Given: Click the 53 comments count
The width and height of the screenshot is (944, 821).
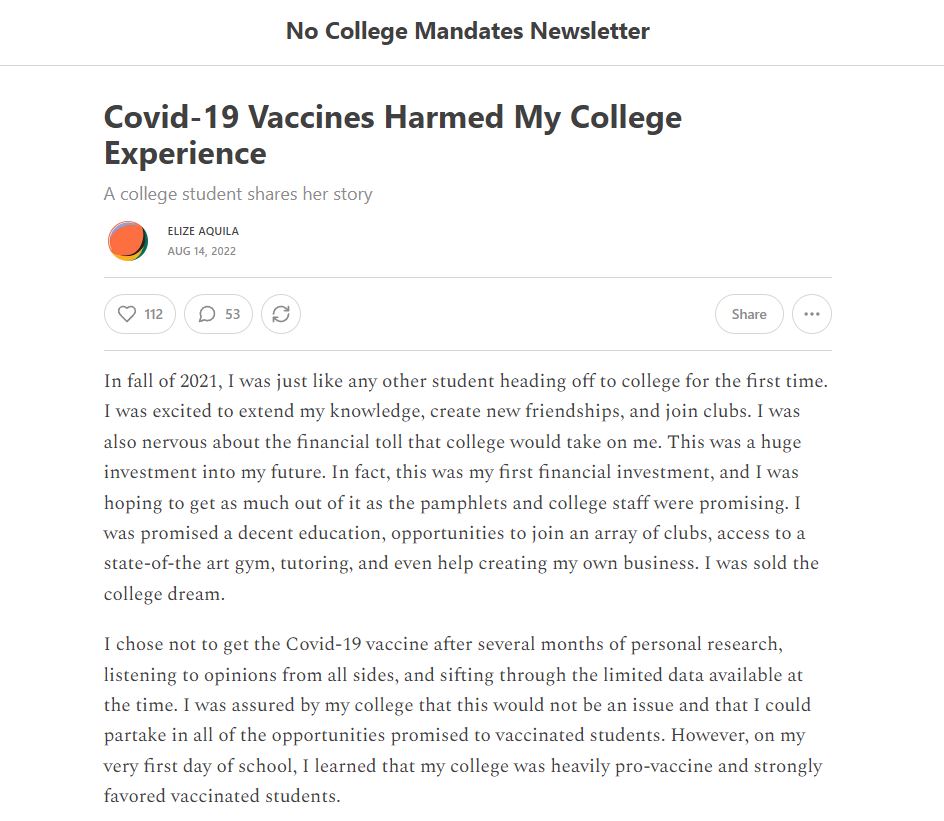Looking at the screenshot, I should (232, 314).
